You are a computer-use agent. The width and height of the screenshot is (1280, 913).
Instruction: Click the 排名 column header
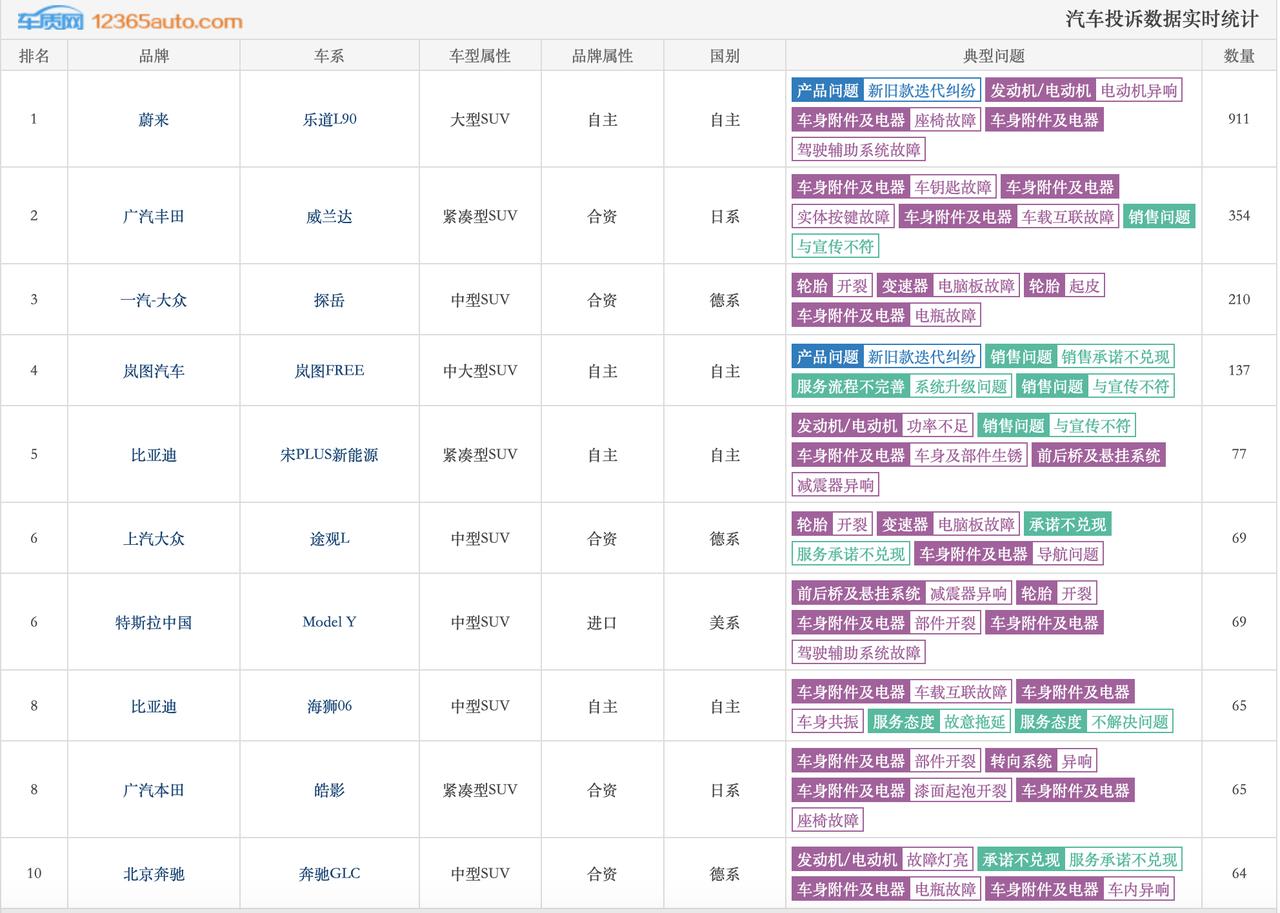34,56
